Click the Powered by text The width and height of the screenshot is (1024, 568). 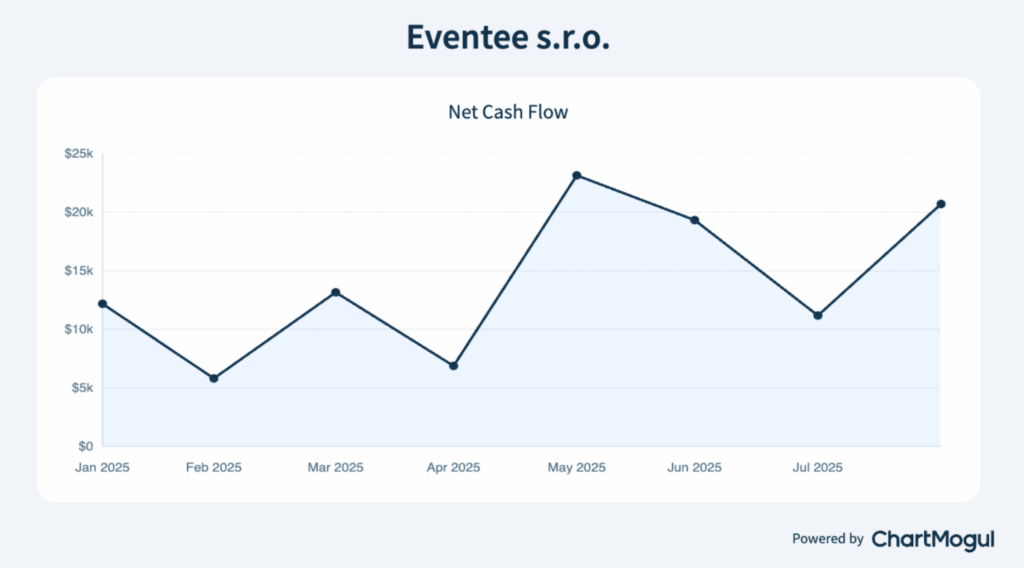(x=827, y=539)
